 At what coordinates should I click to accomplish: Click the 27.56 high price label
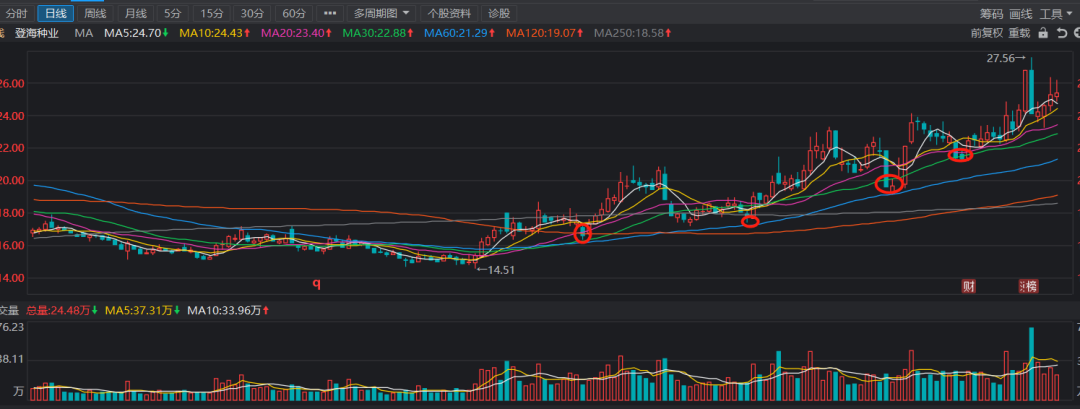pos(1004,59)
